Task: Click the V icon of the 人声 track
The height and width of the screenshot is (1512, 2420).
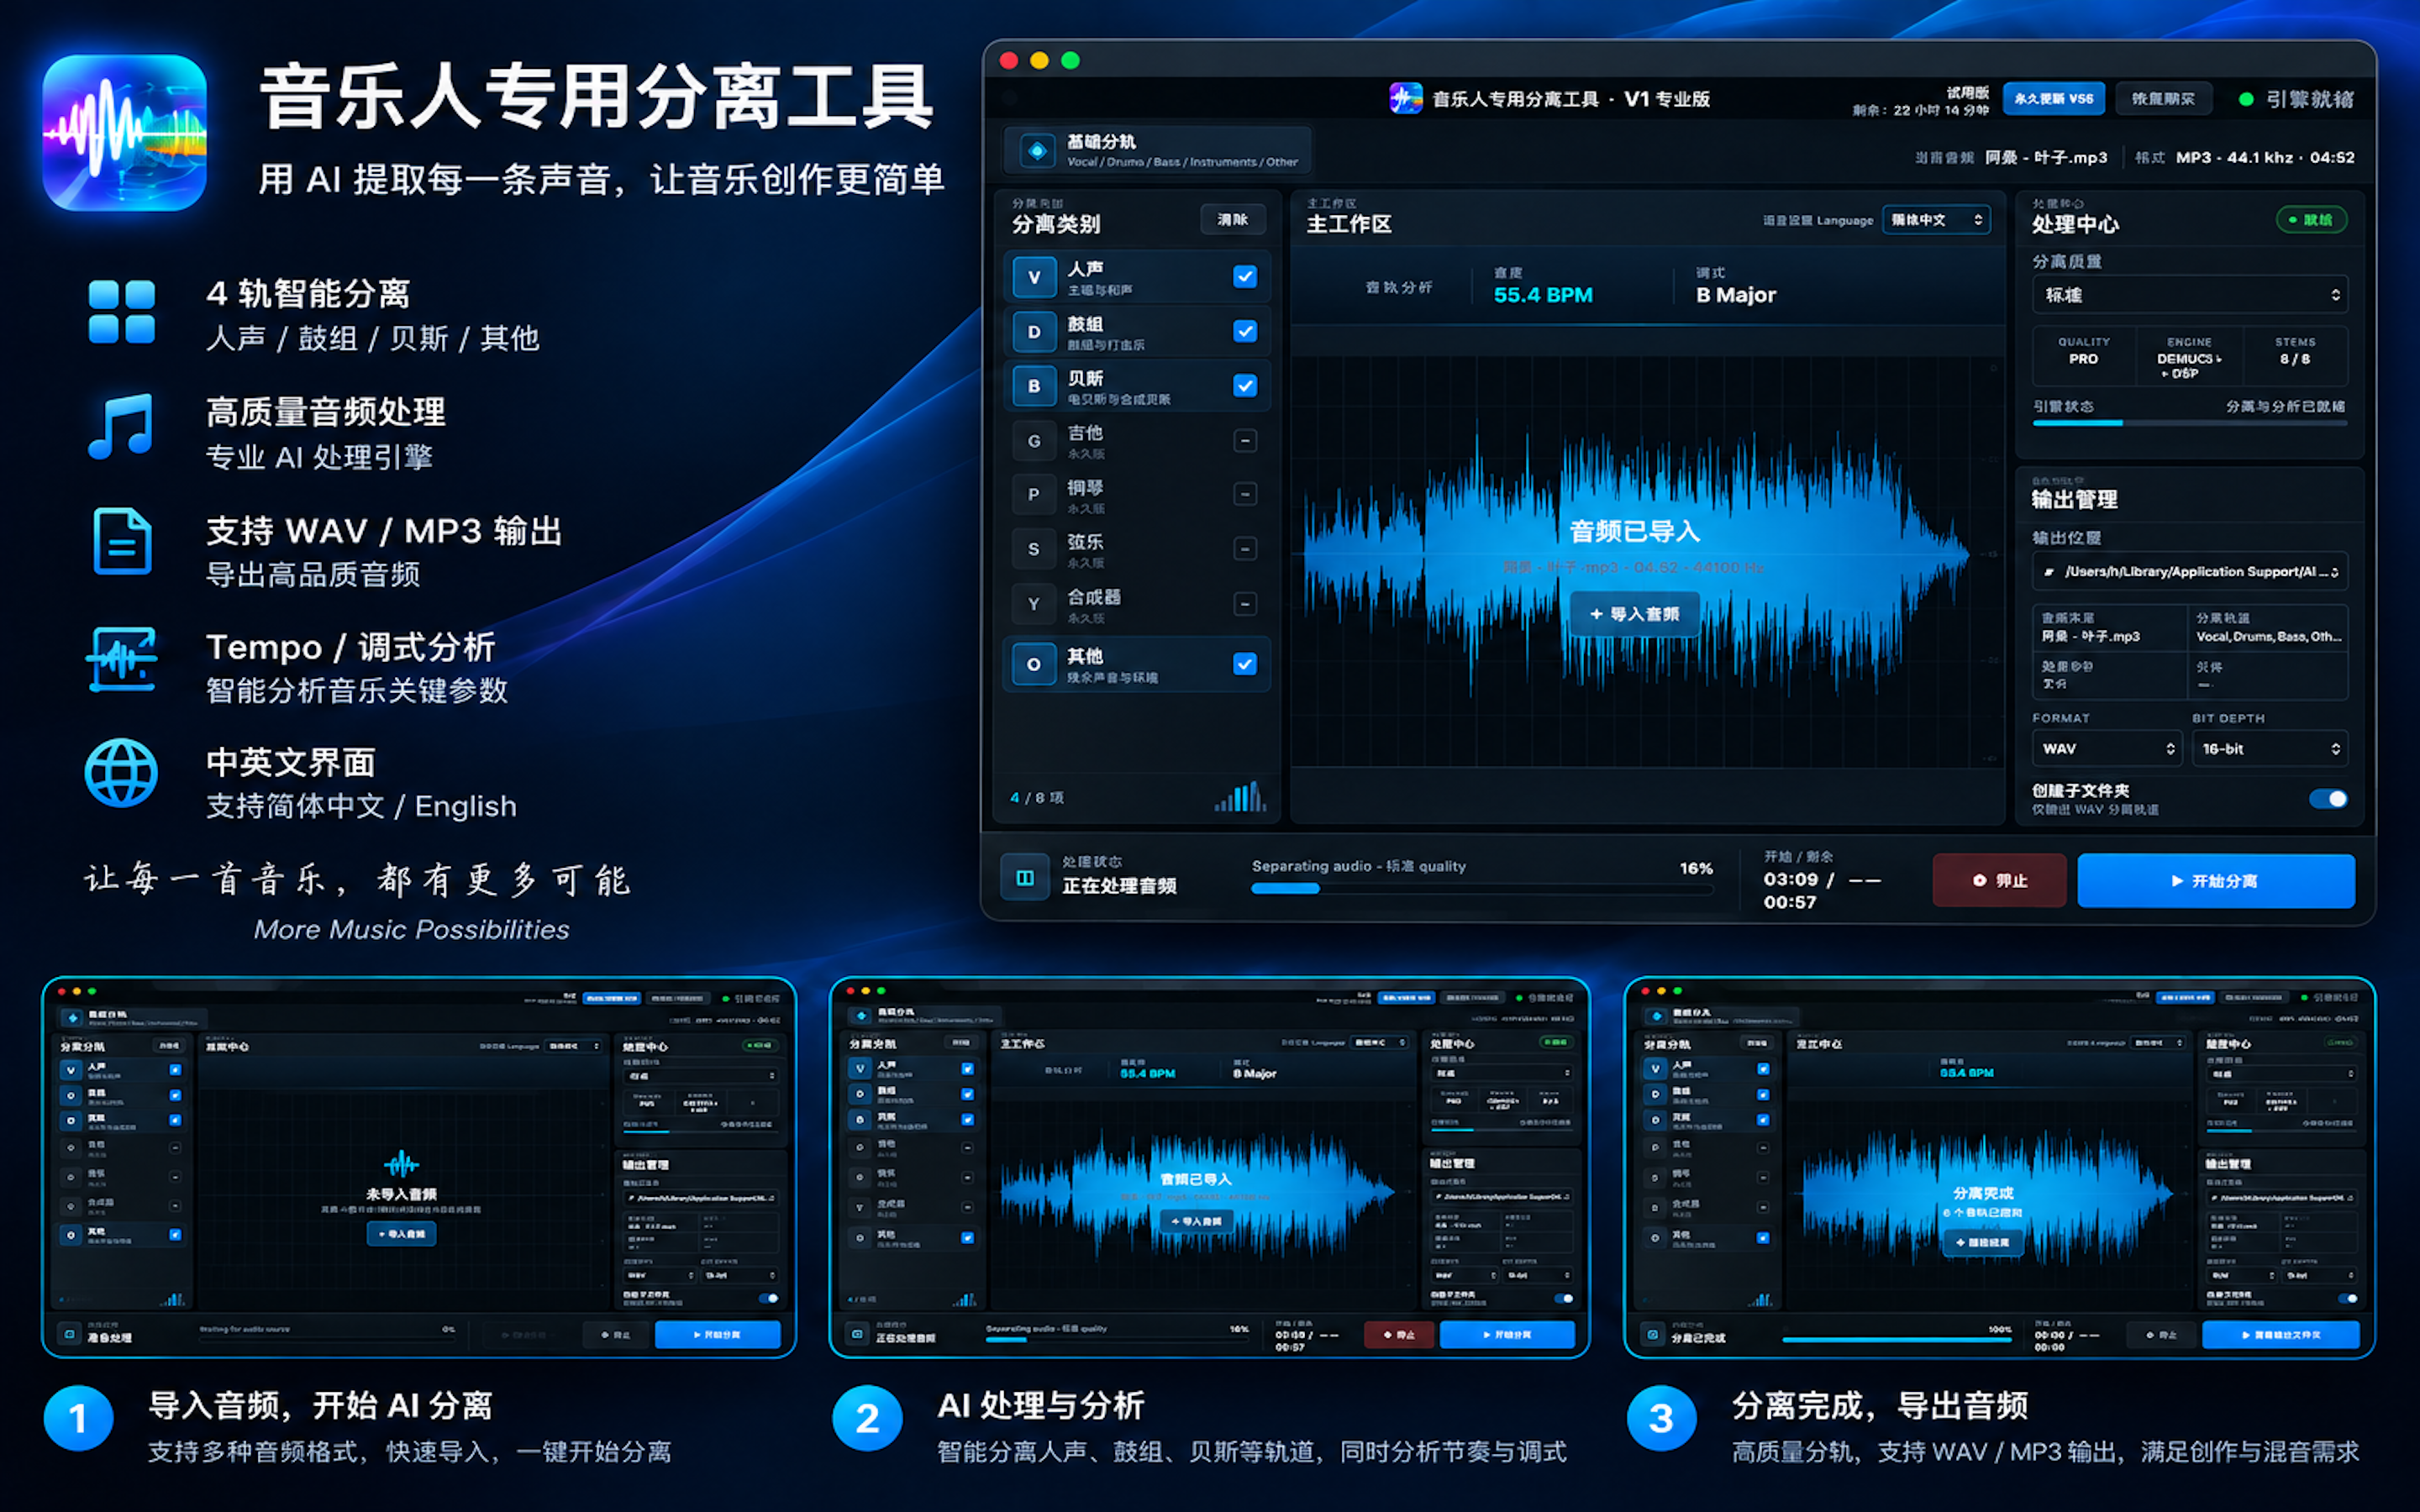Action: pyautogui.click(x=1034, y=277)
